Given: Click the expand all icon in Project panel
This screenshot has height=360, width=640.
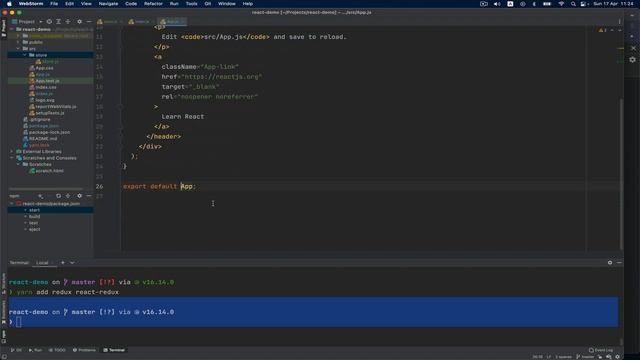Looking at the screenshot, I should pos(58,21).
